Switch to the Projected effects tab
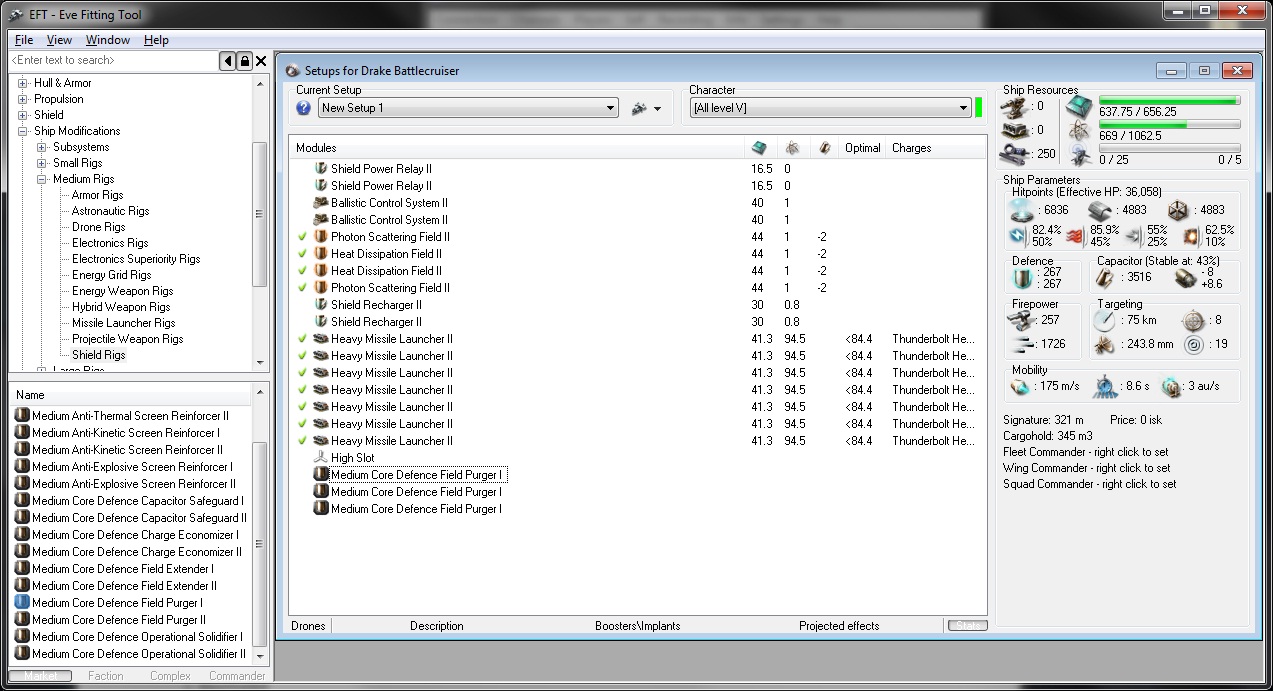Image resolution: width=1273 pixels, height=691 pixels. (839, 626)
